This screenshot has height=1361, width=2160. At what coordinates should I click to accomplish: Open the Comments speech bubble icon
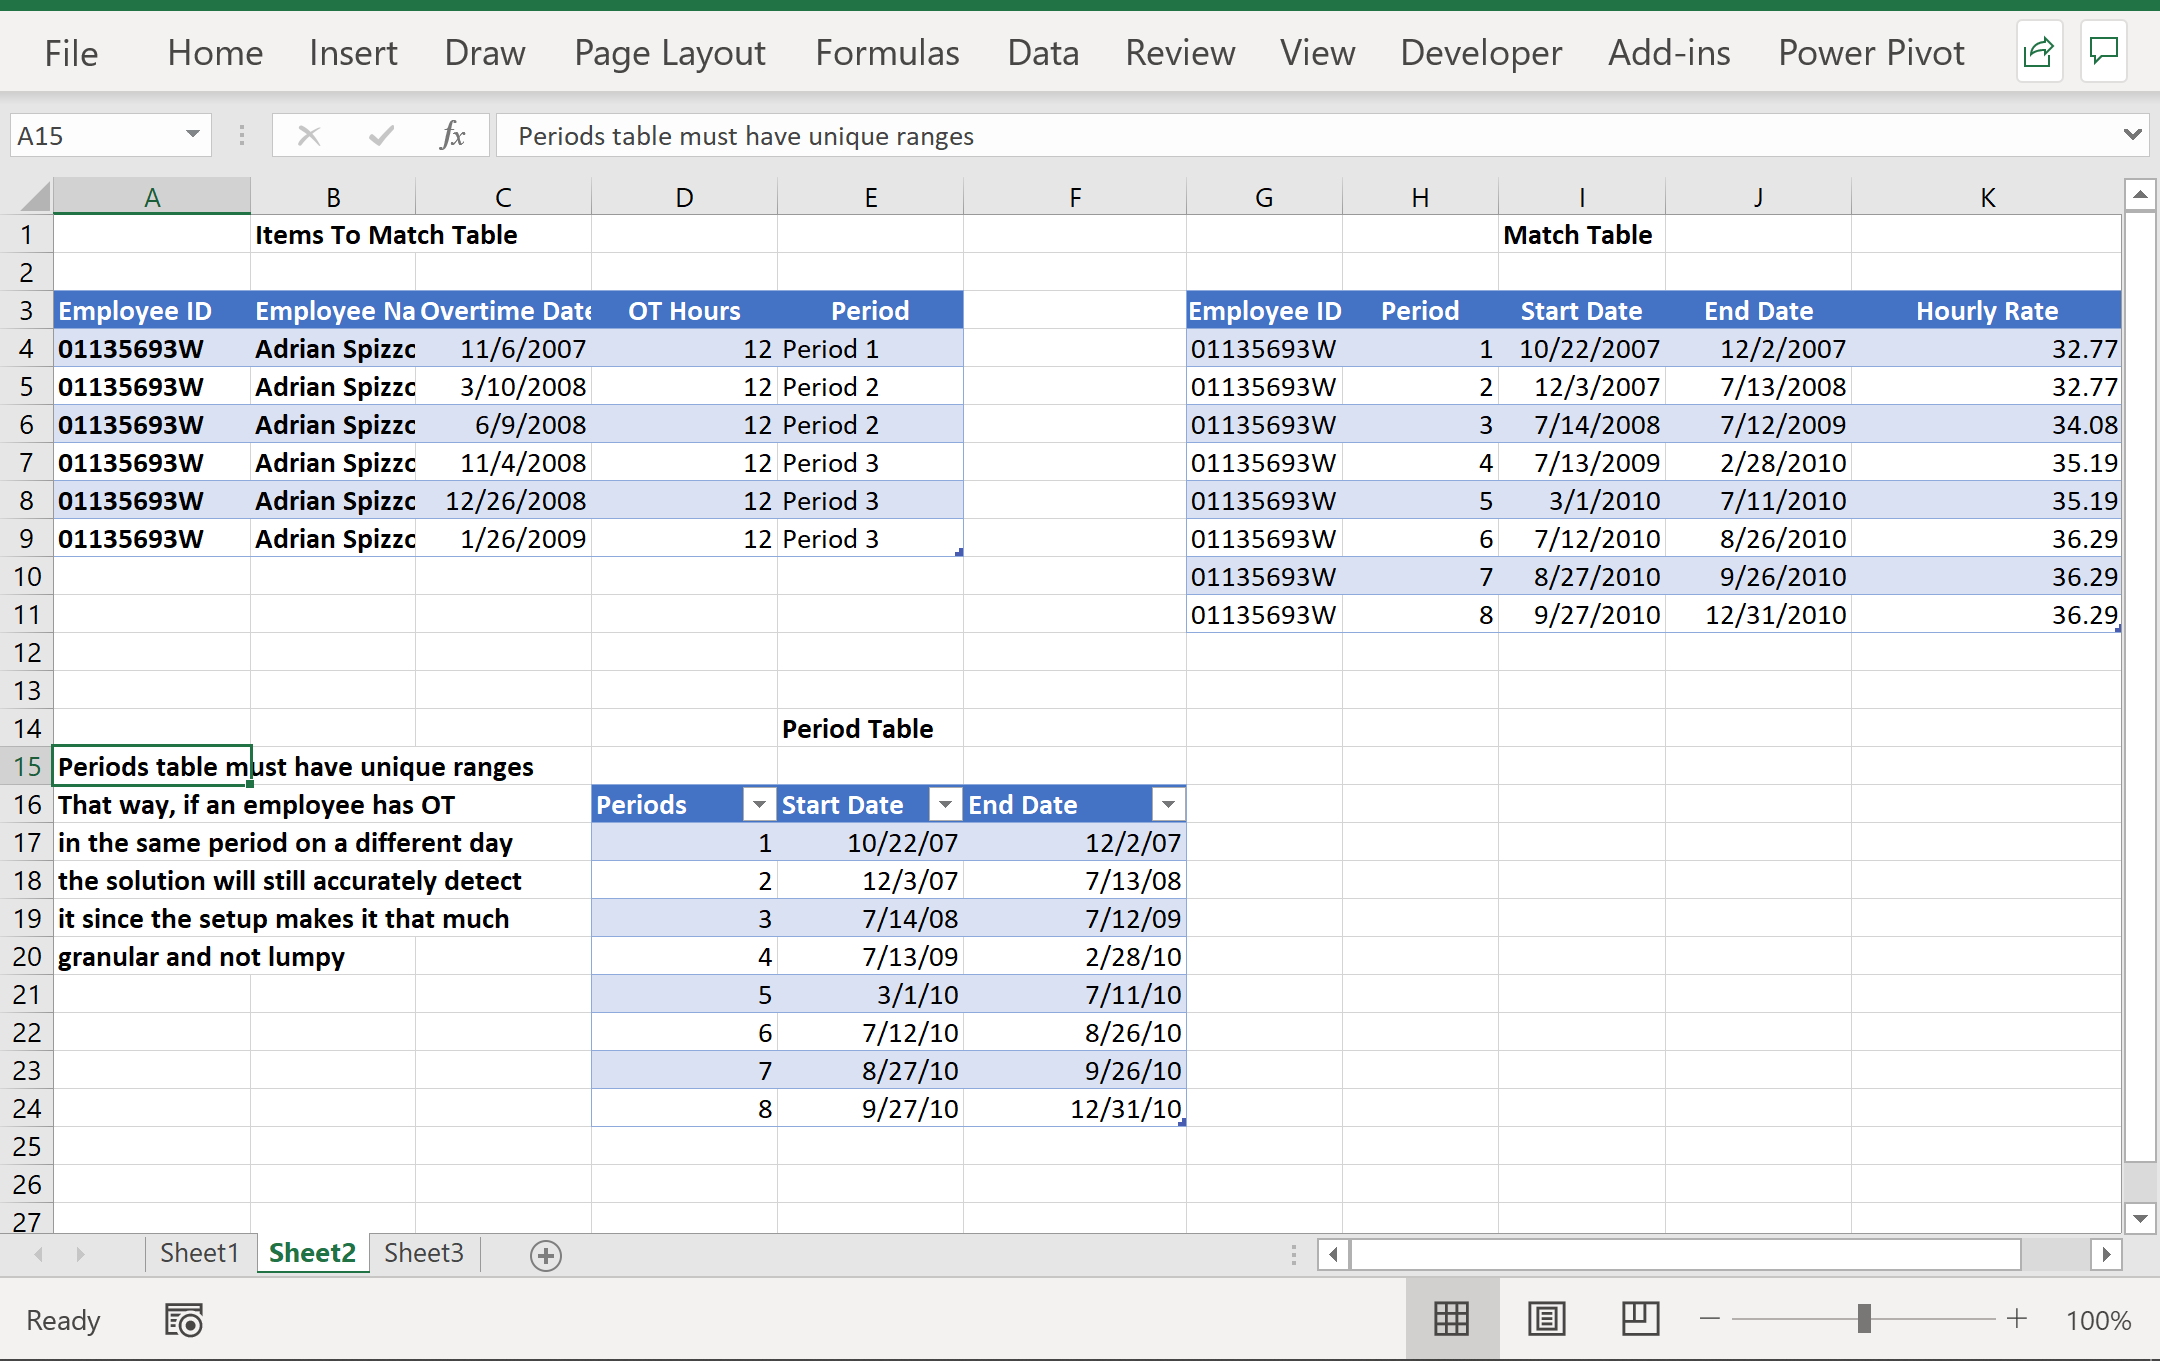pyautogui.click(x=2103, y=52)
